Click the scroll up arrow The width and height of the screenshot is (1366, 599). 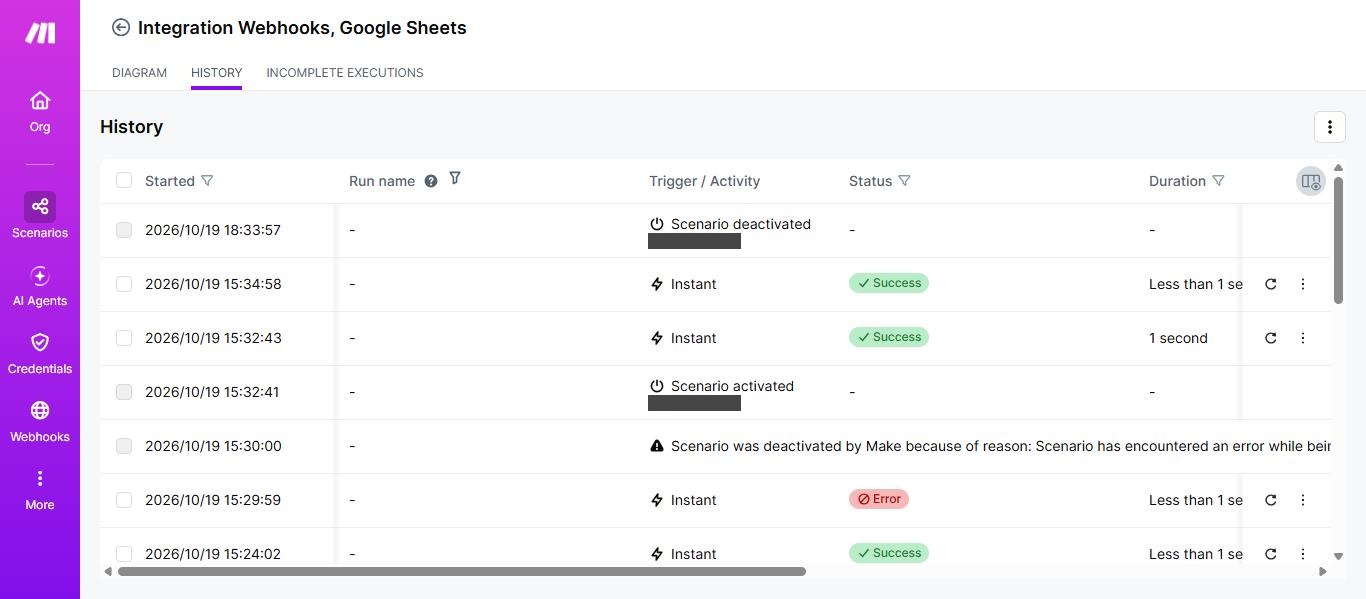point(1338,168)
